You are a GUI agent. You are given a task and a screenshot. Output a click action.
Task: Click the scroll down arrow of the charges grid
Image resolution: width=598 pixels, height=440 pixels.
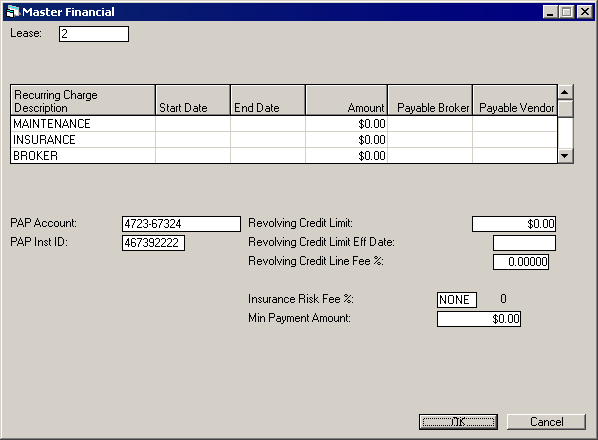[x=565, y=156]
